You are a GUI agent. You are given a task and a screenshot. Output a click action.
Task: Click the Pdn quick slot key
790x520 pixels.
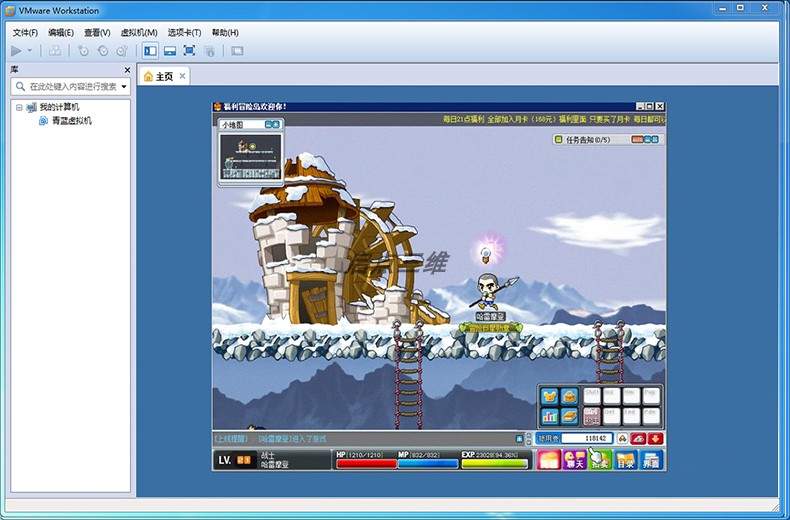point(651,416)
